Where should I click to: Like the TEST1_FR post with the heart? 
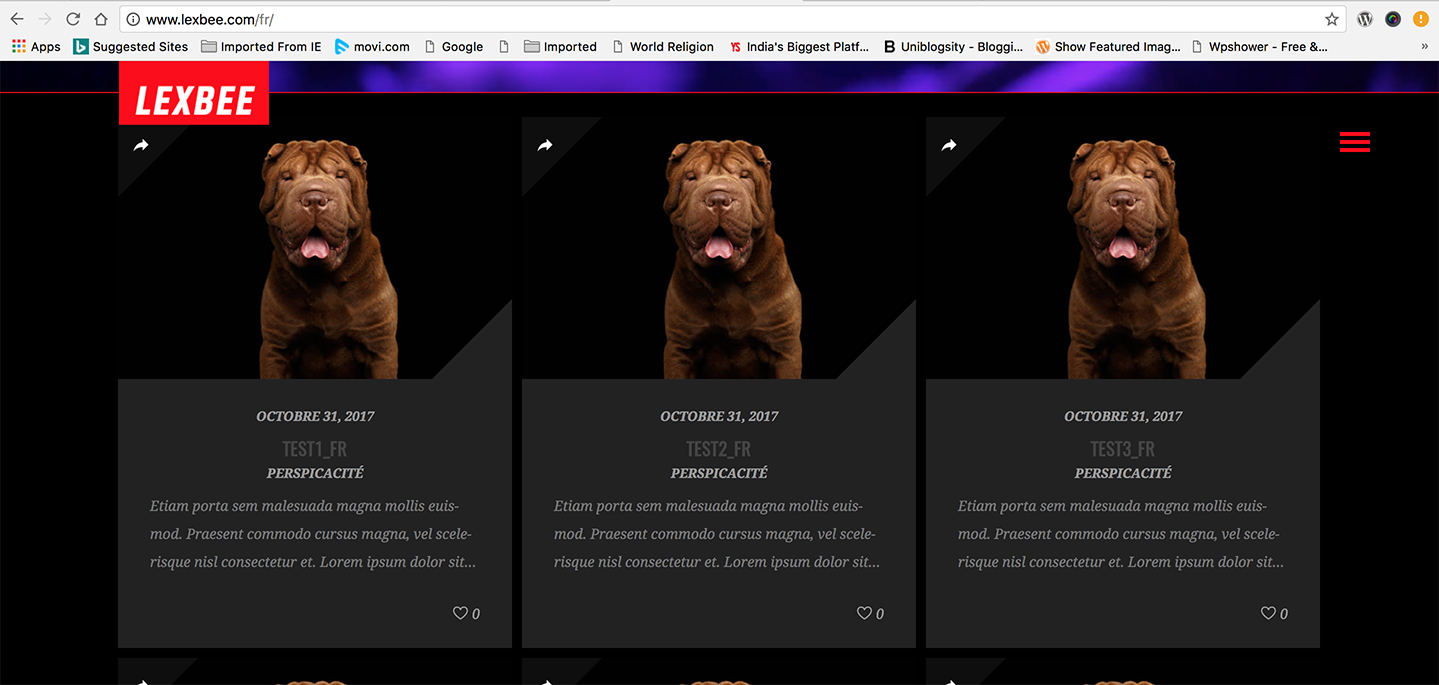[x=460, y=613]
